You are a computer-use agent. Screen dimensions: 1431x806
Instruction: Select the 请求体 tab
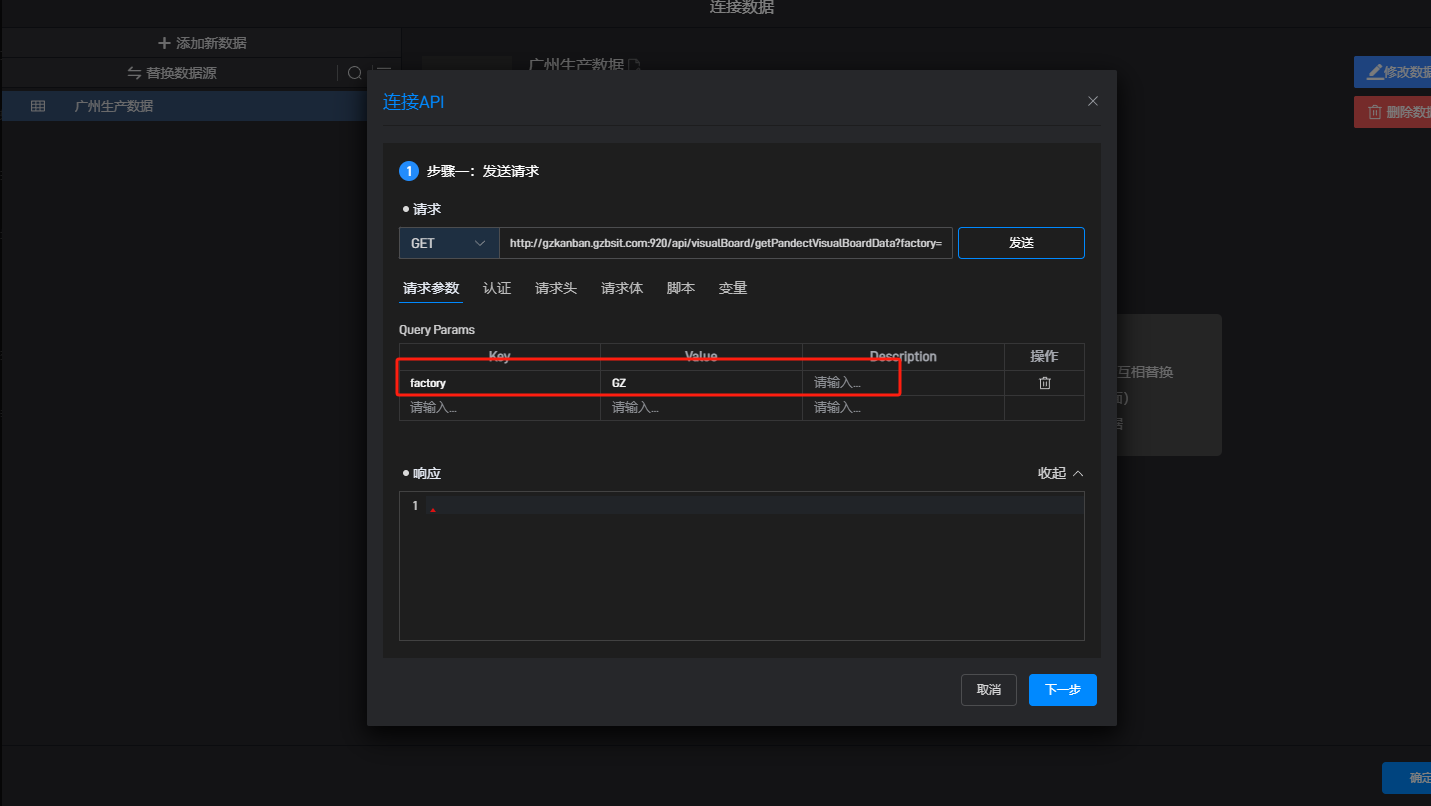(x=622, y=288)
